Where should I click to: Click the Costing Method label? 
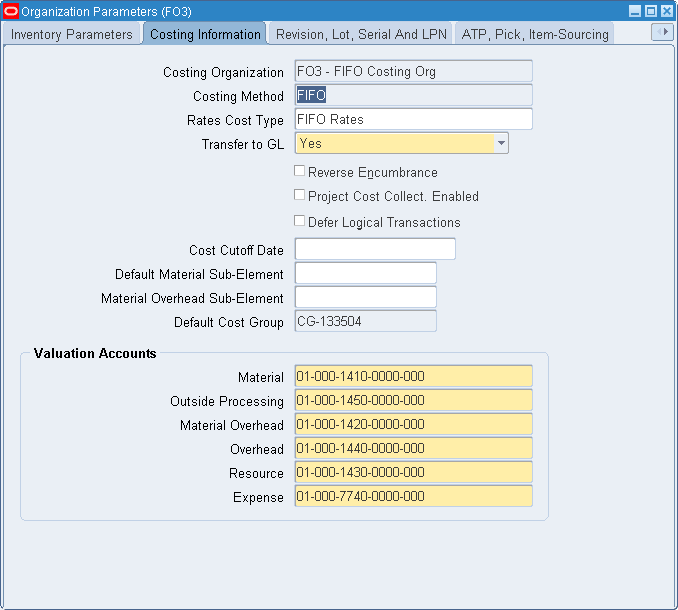238,96
